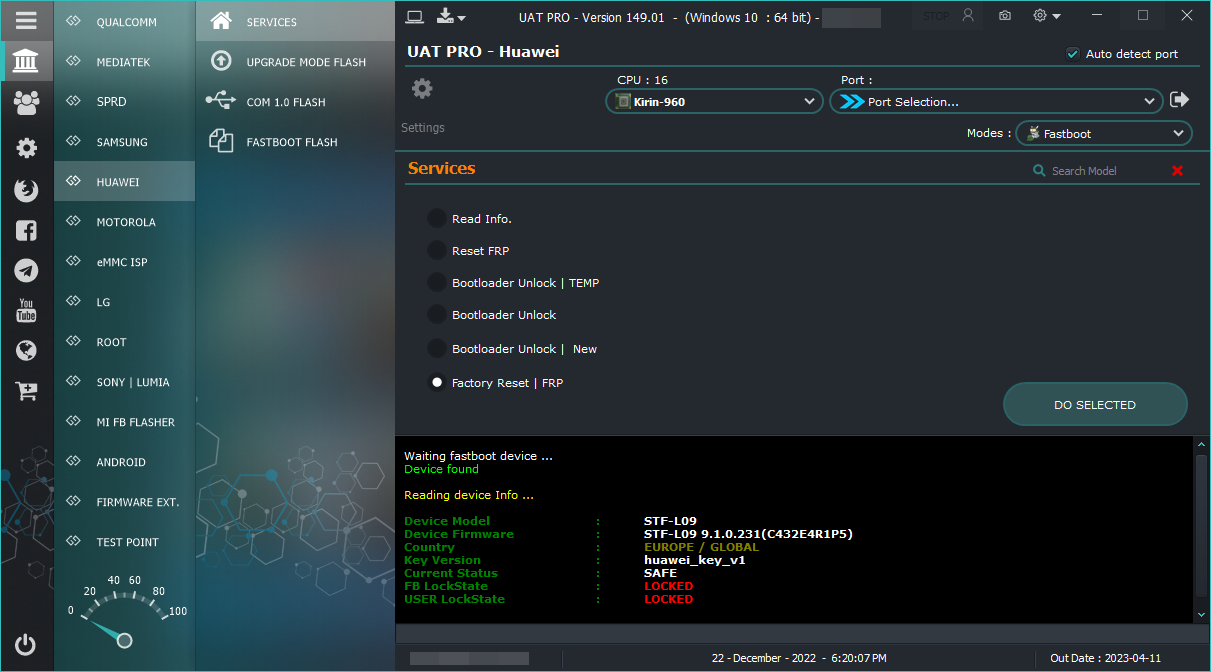Open the UPGRADE MODE FLASH tab
Image resolution: width=1211 pixels, height=672 pixels.
[295, 61]
